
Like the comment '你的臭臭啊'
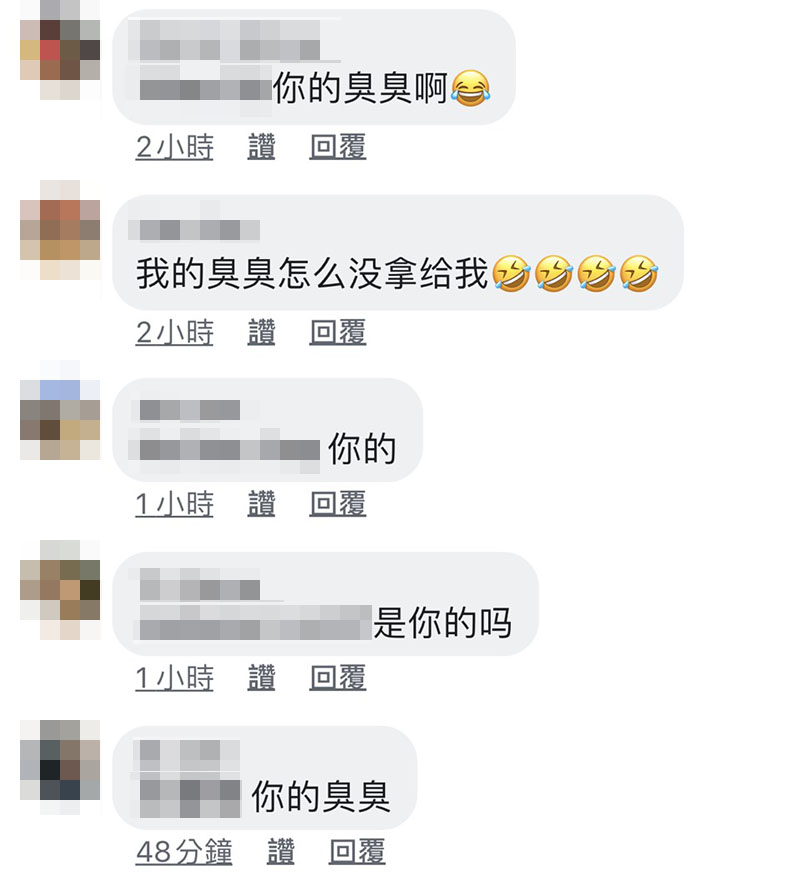261,147
